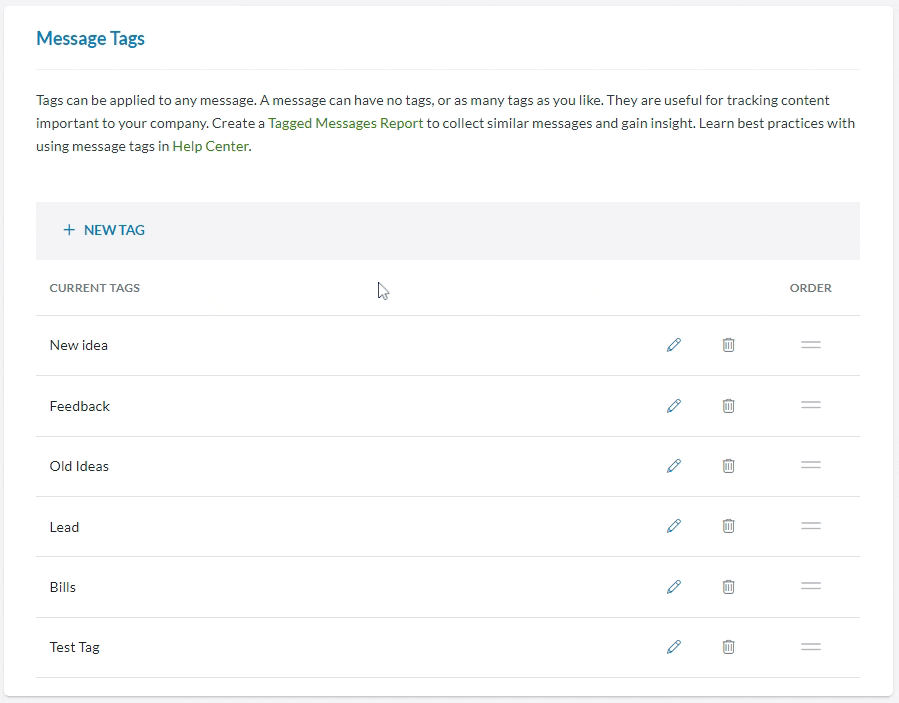Click the plus icon beside NEW TAG
The width and height of the screenshot is (899, 703).
(x=69, y=229)
